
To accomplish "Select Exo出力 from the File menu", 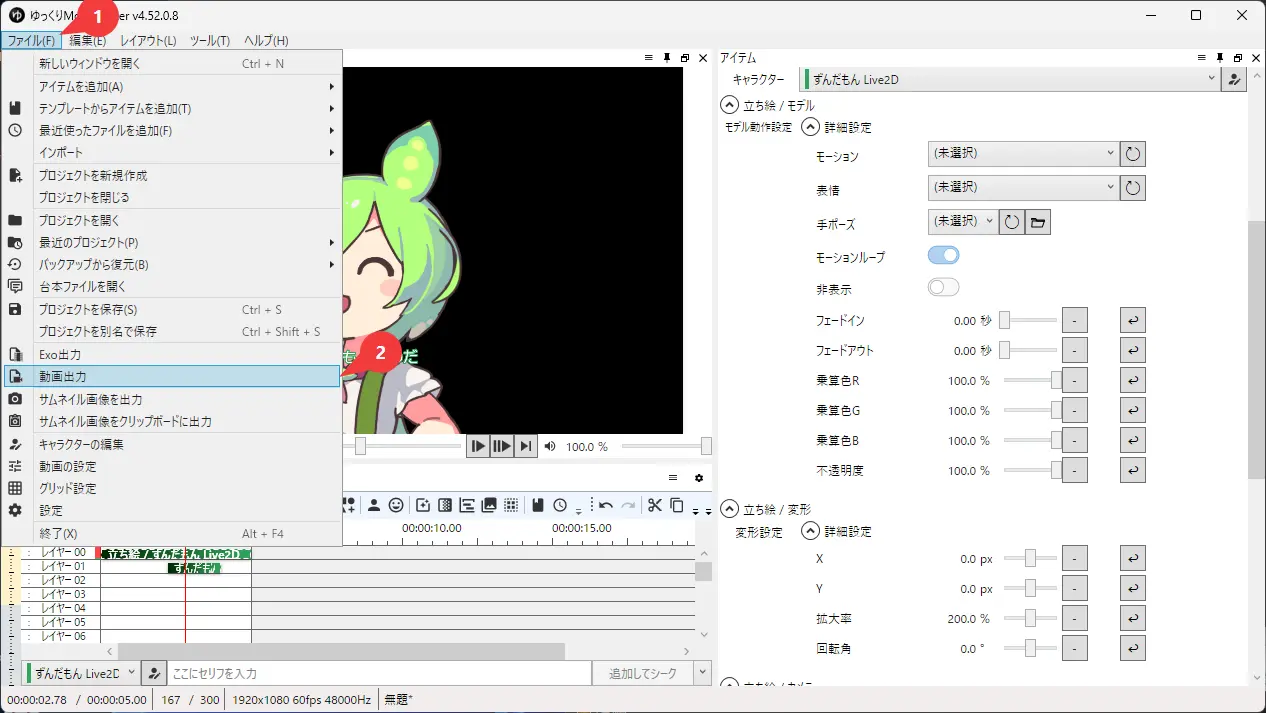I will tap(172, 354).
